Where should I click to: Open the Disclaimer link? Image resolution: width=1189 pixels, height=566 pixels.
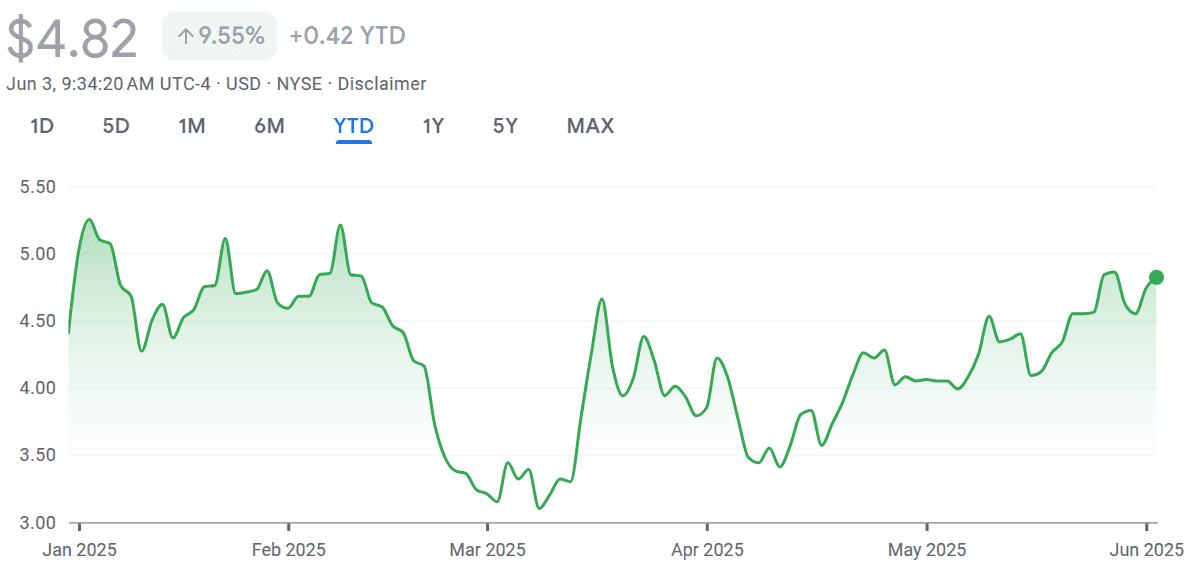click(x=382, y=84)
